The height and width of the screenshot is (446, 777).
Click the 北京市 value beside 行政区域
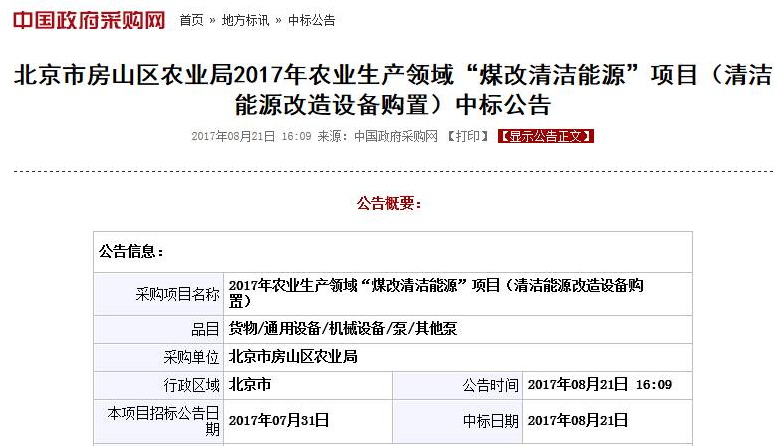[250, 385]
